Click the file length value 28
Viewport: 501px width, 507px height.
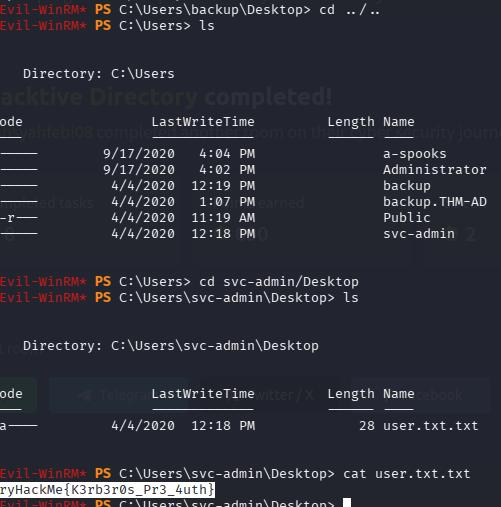tap(367, 426)
